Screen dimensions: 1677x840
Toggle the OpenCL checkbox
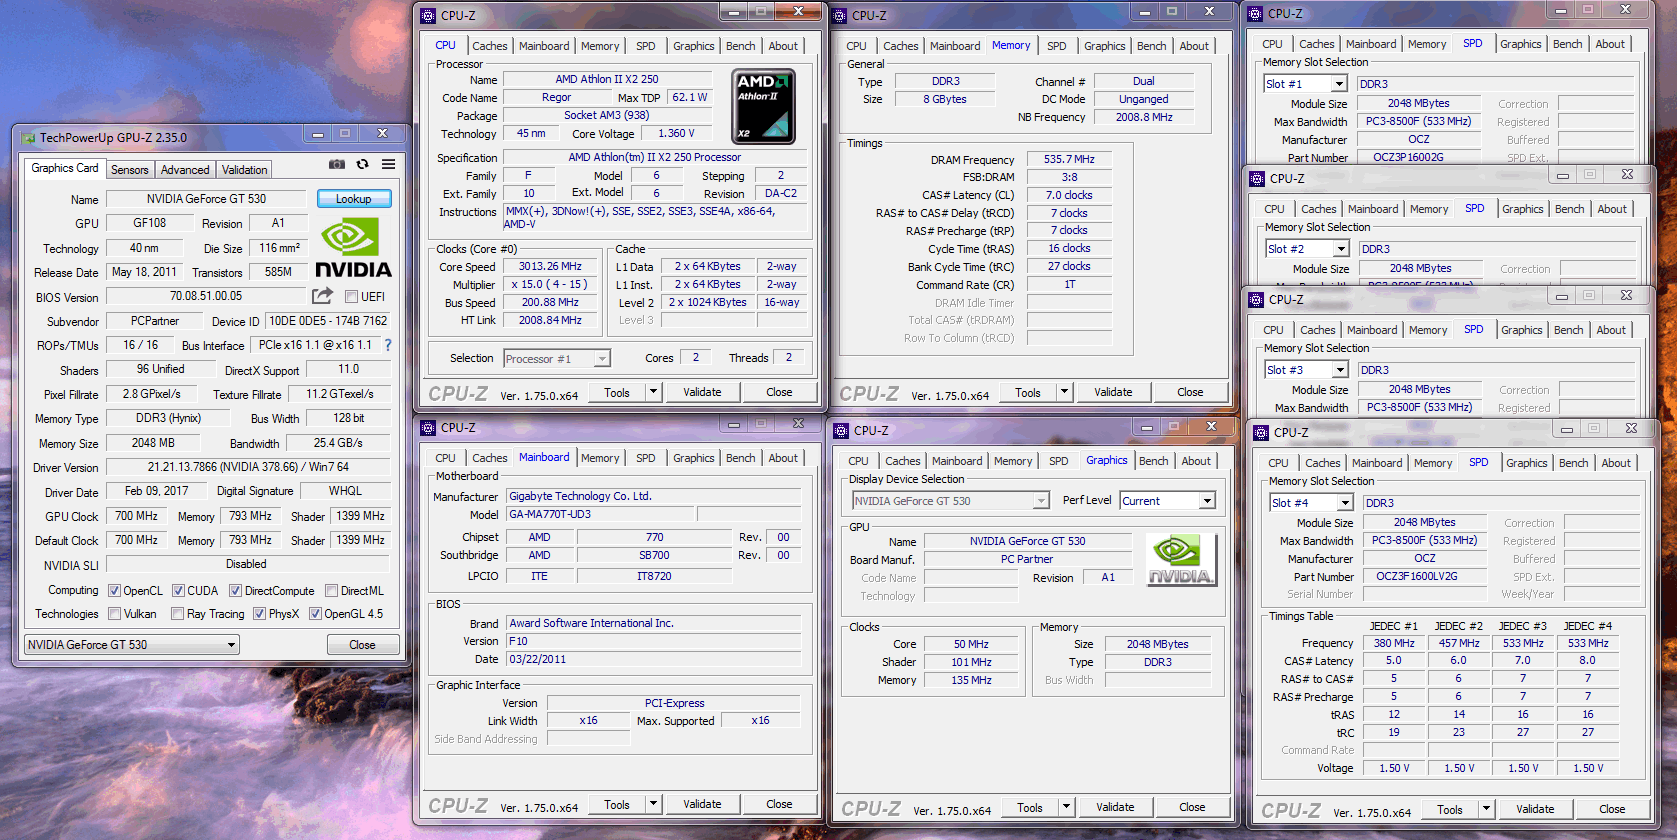114,591
